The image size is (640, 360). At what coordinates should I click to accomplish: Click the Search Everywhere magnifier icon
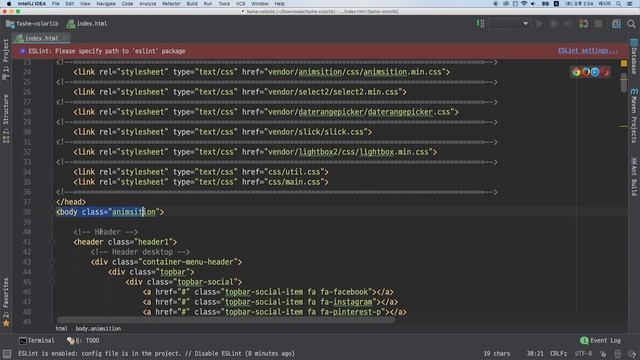tap(631, 24)
